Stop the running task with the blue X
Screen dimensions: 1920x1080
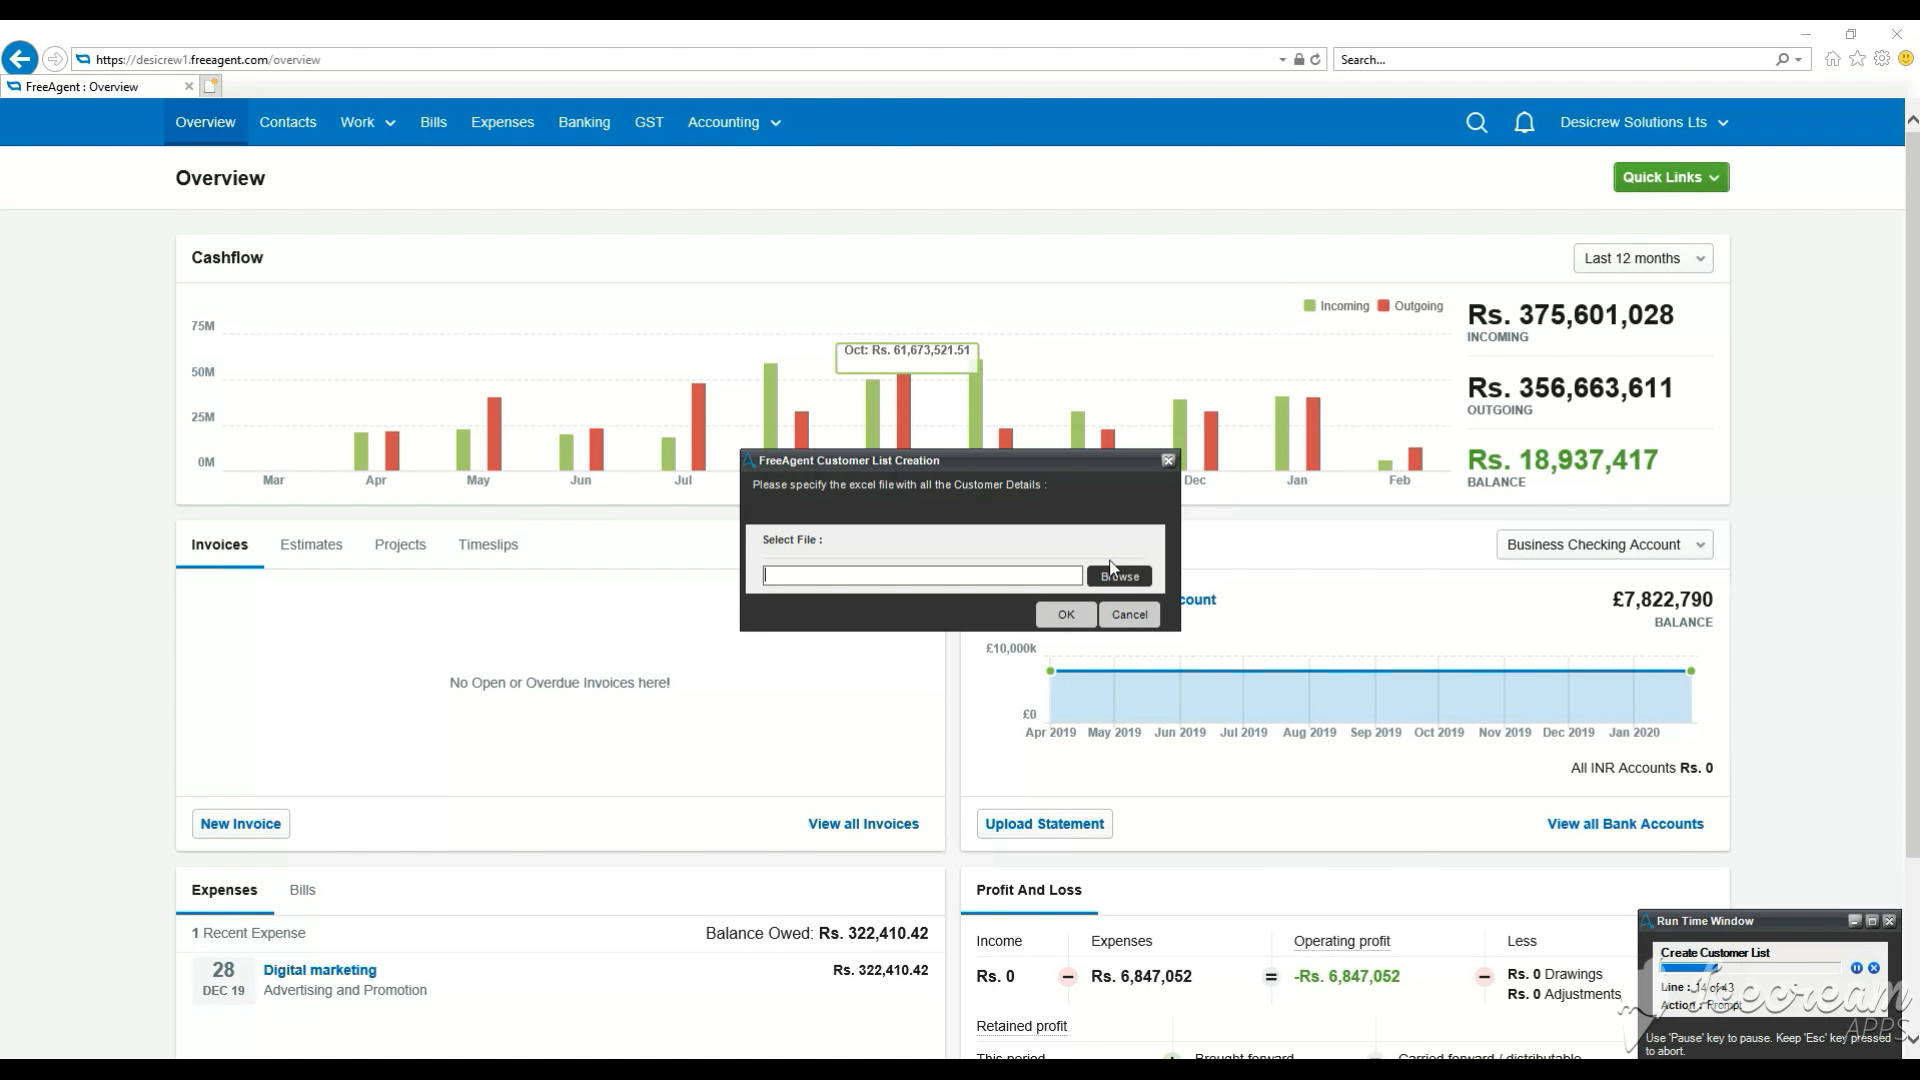(x=1874, y=968)
